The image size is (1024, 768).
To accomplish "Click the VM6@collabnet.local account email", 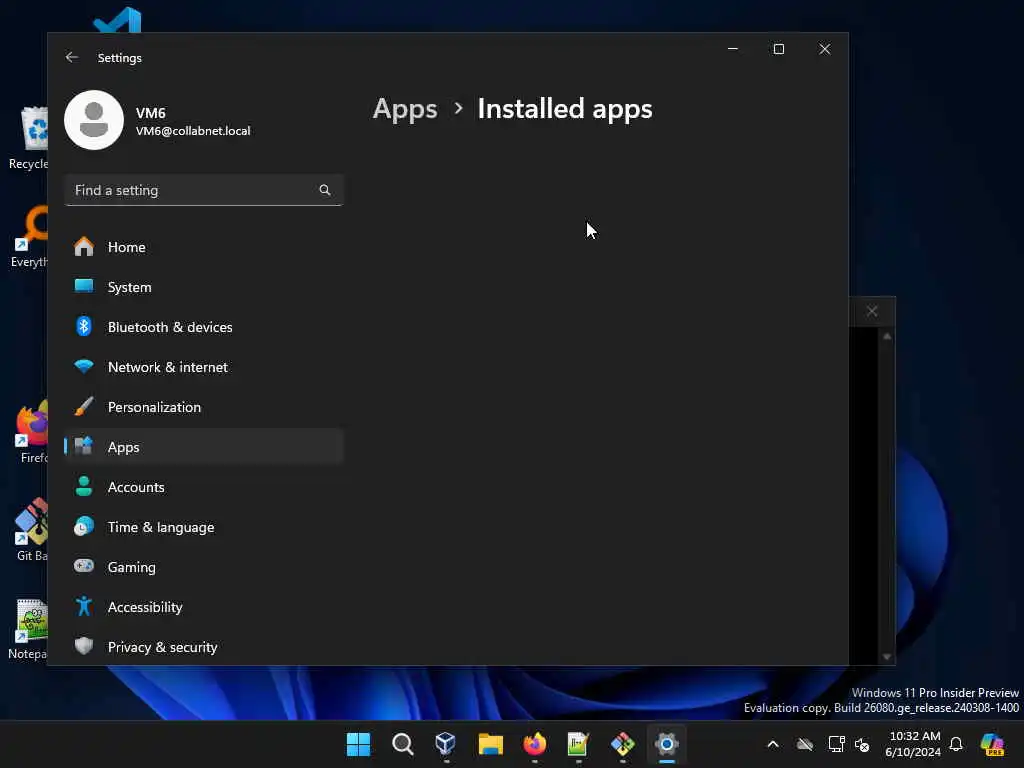I will point(193,131).
